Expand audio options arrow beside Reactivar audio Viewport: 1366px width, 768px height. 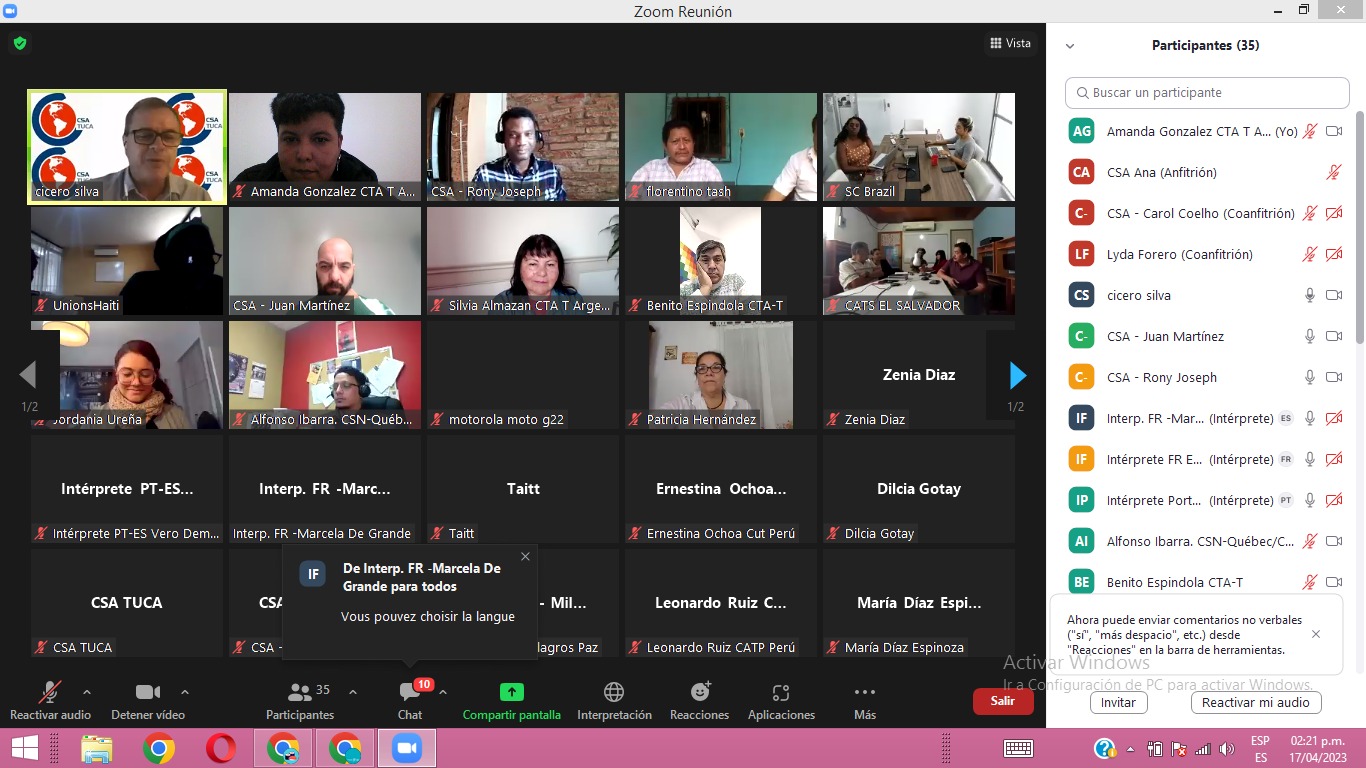[x=87, y=692]
